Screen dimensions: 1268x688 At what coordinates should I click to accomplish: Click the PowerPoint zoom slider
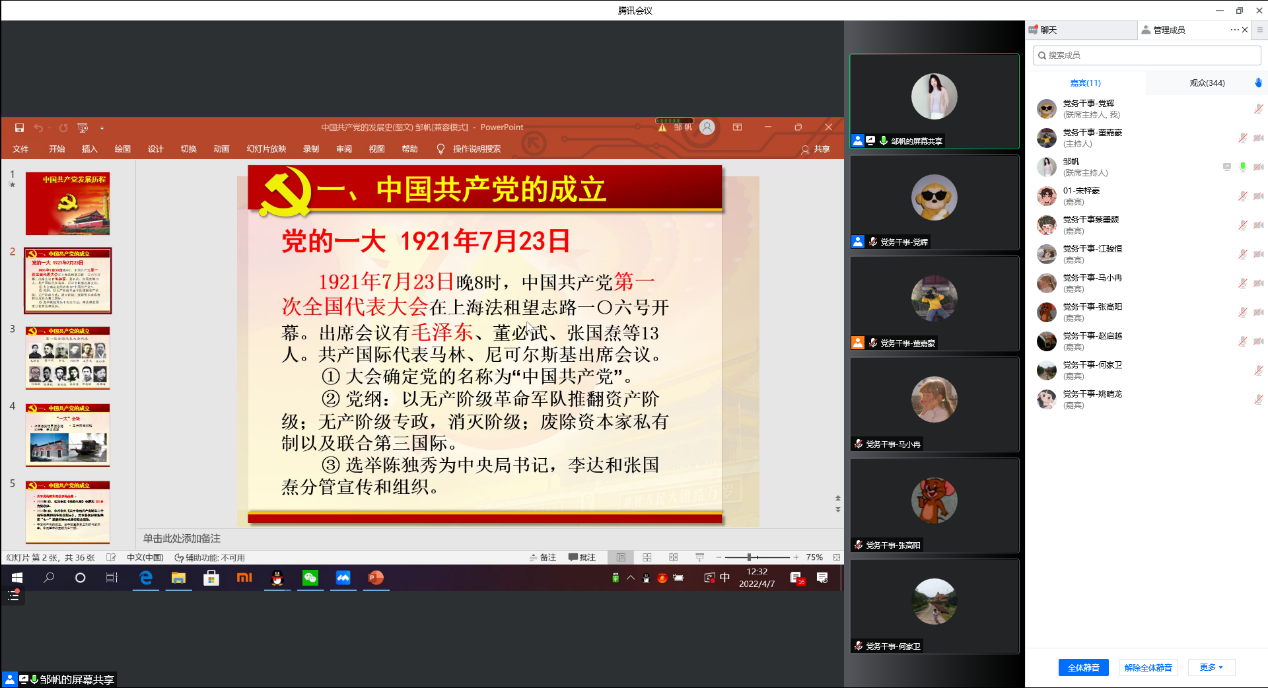[x=749, y=557]
